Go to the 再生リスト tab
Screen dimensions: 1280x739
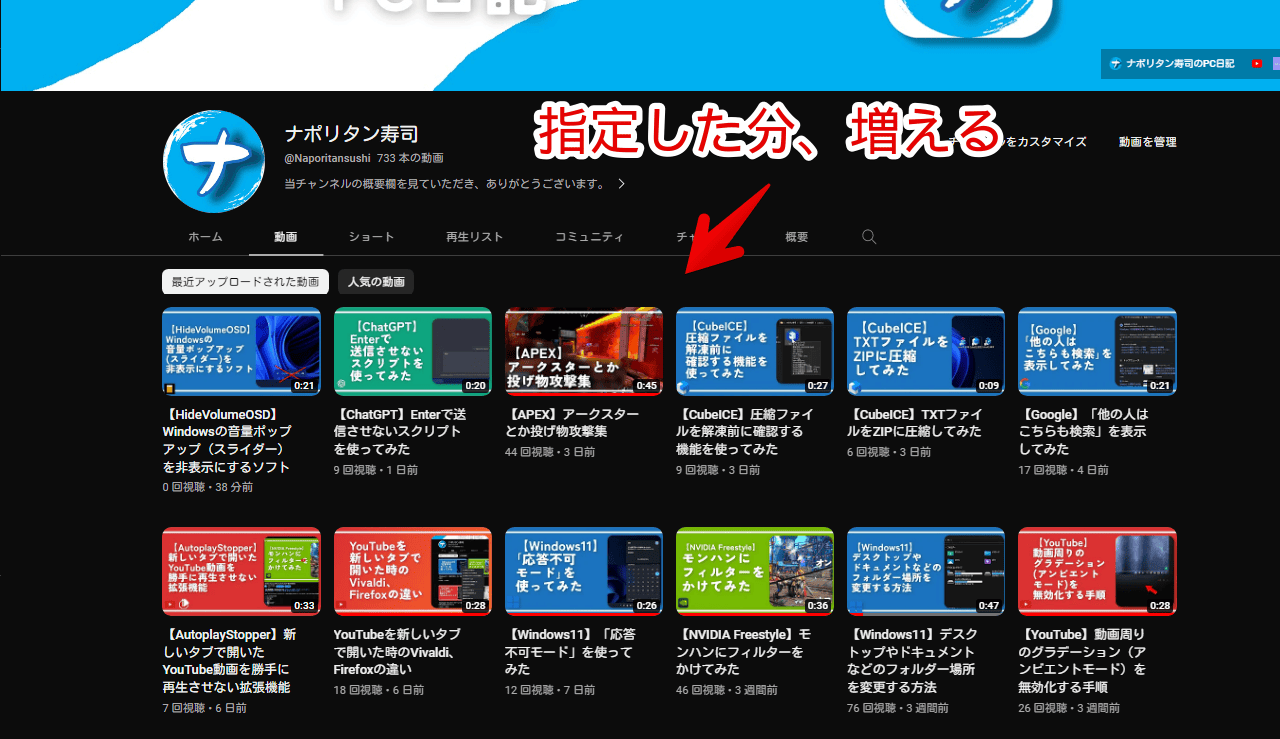coord(474,237)
